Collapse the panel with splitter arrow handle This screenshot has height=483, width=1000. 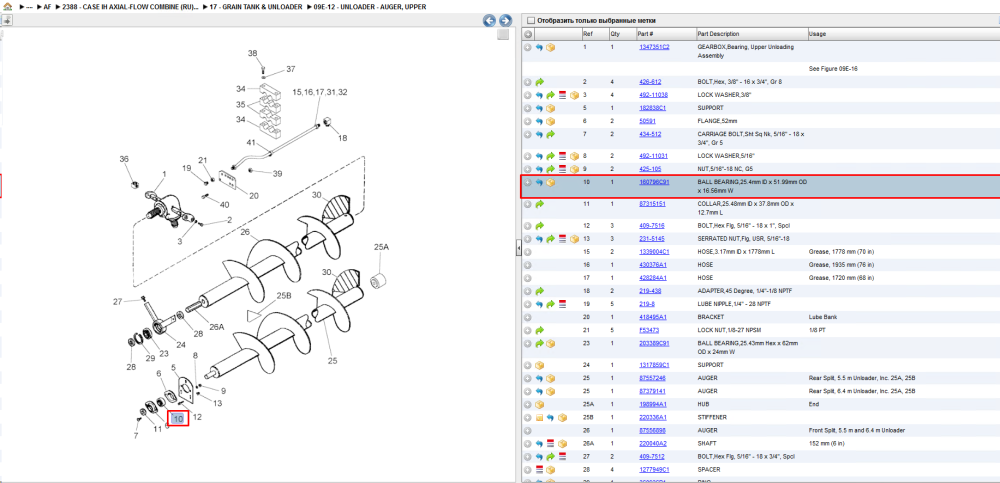click(518, 248)
